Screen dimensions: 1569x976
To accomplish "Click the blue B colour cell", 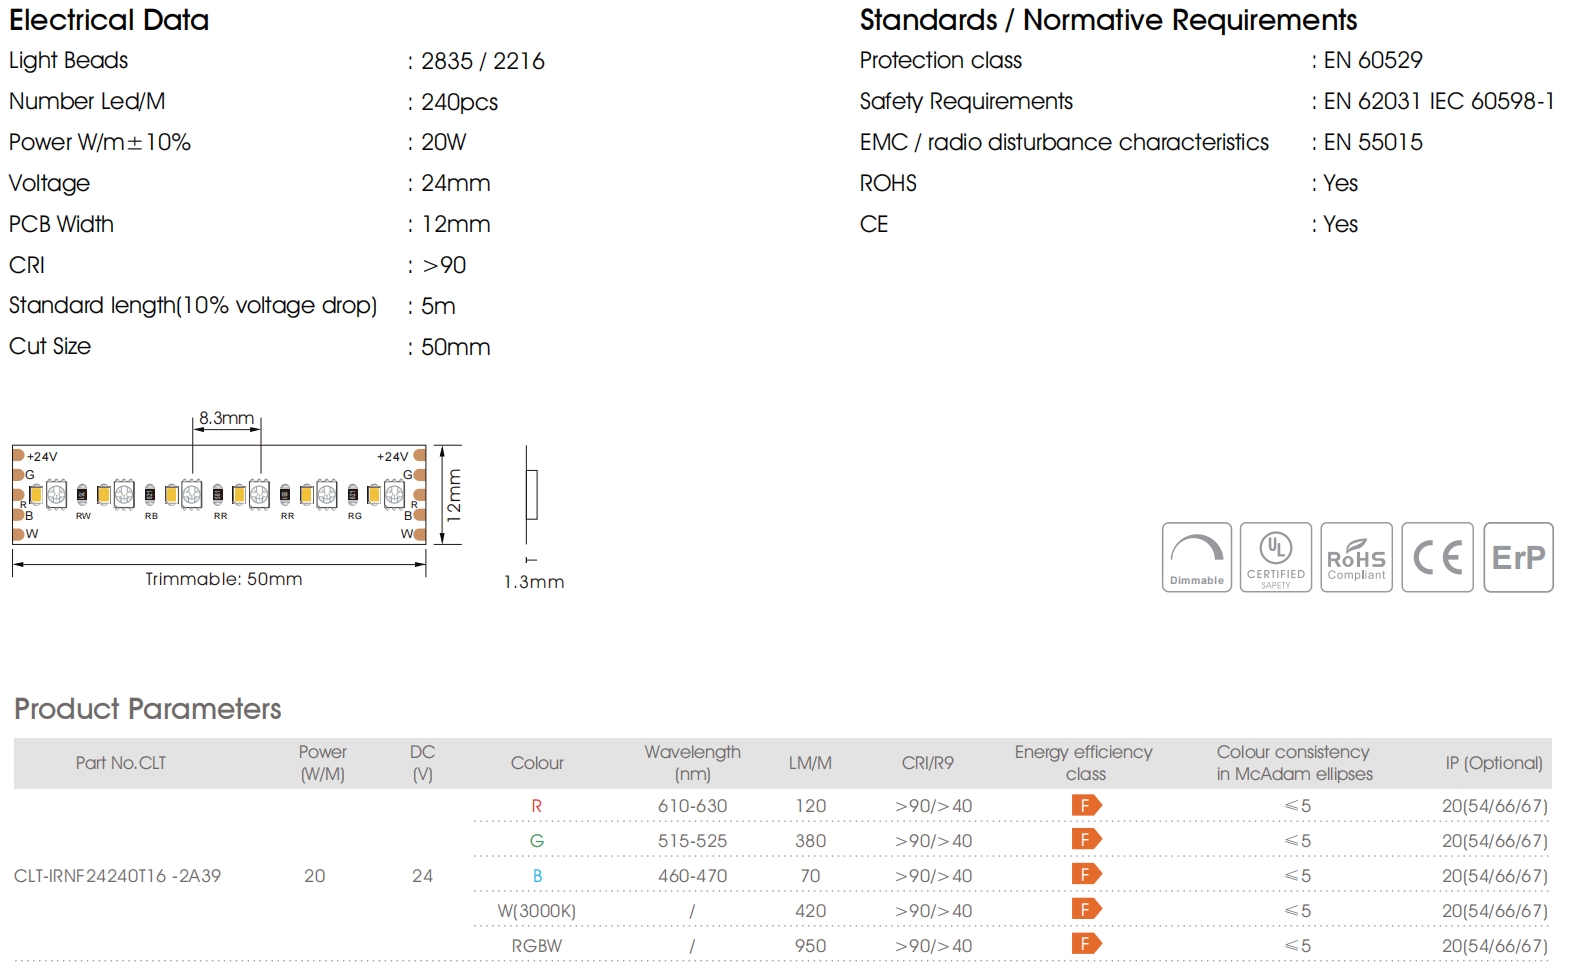I will (537, 876).
